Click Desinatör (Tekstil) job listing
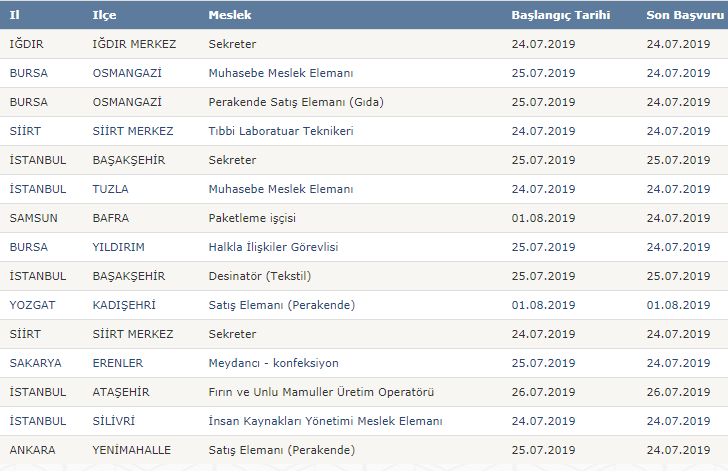 point(260,276)
